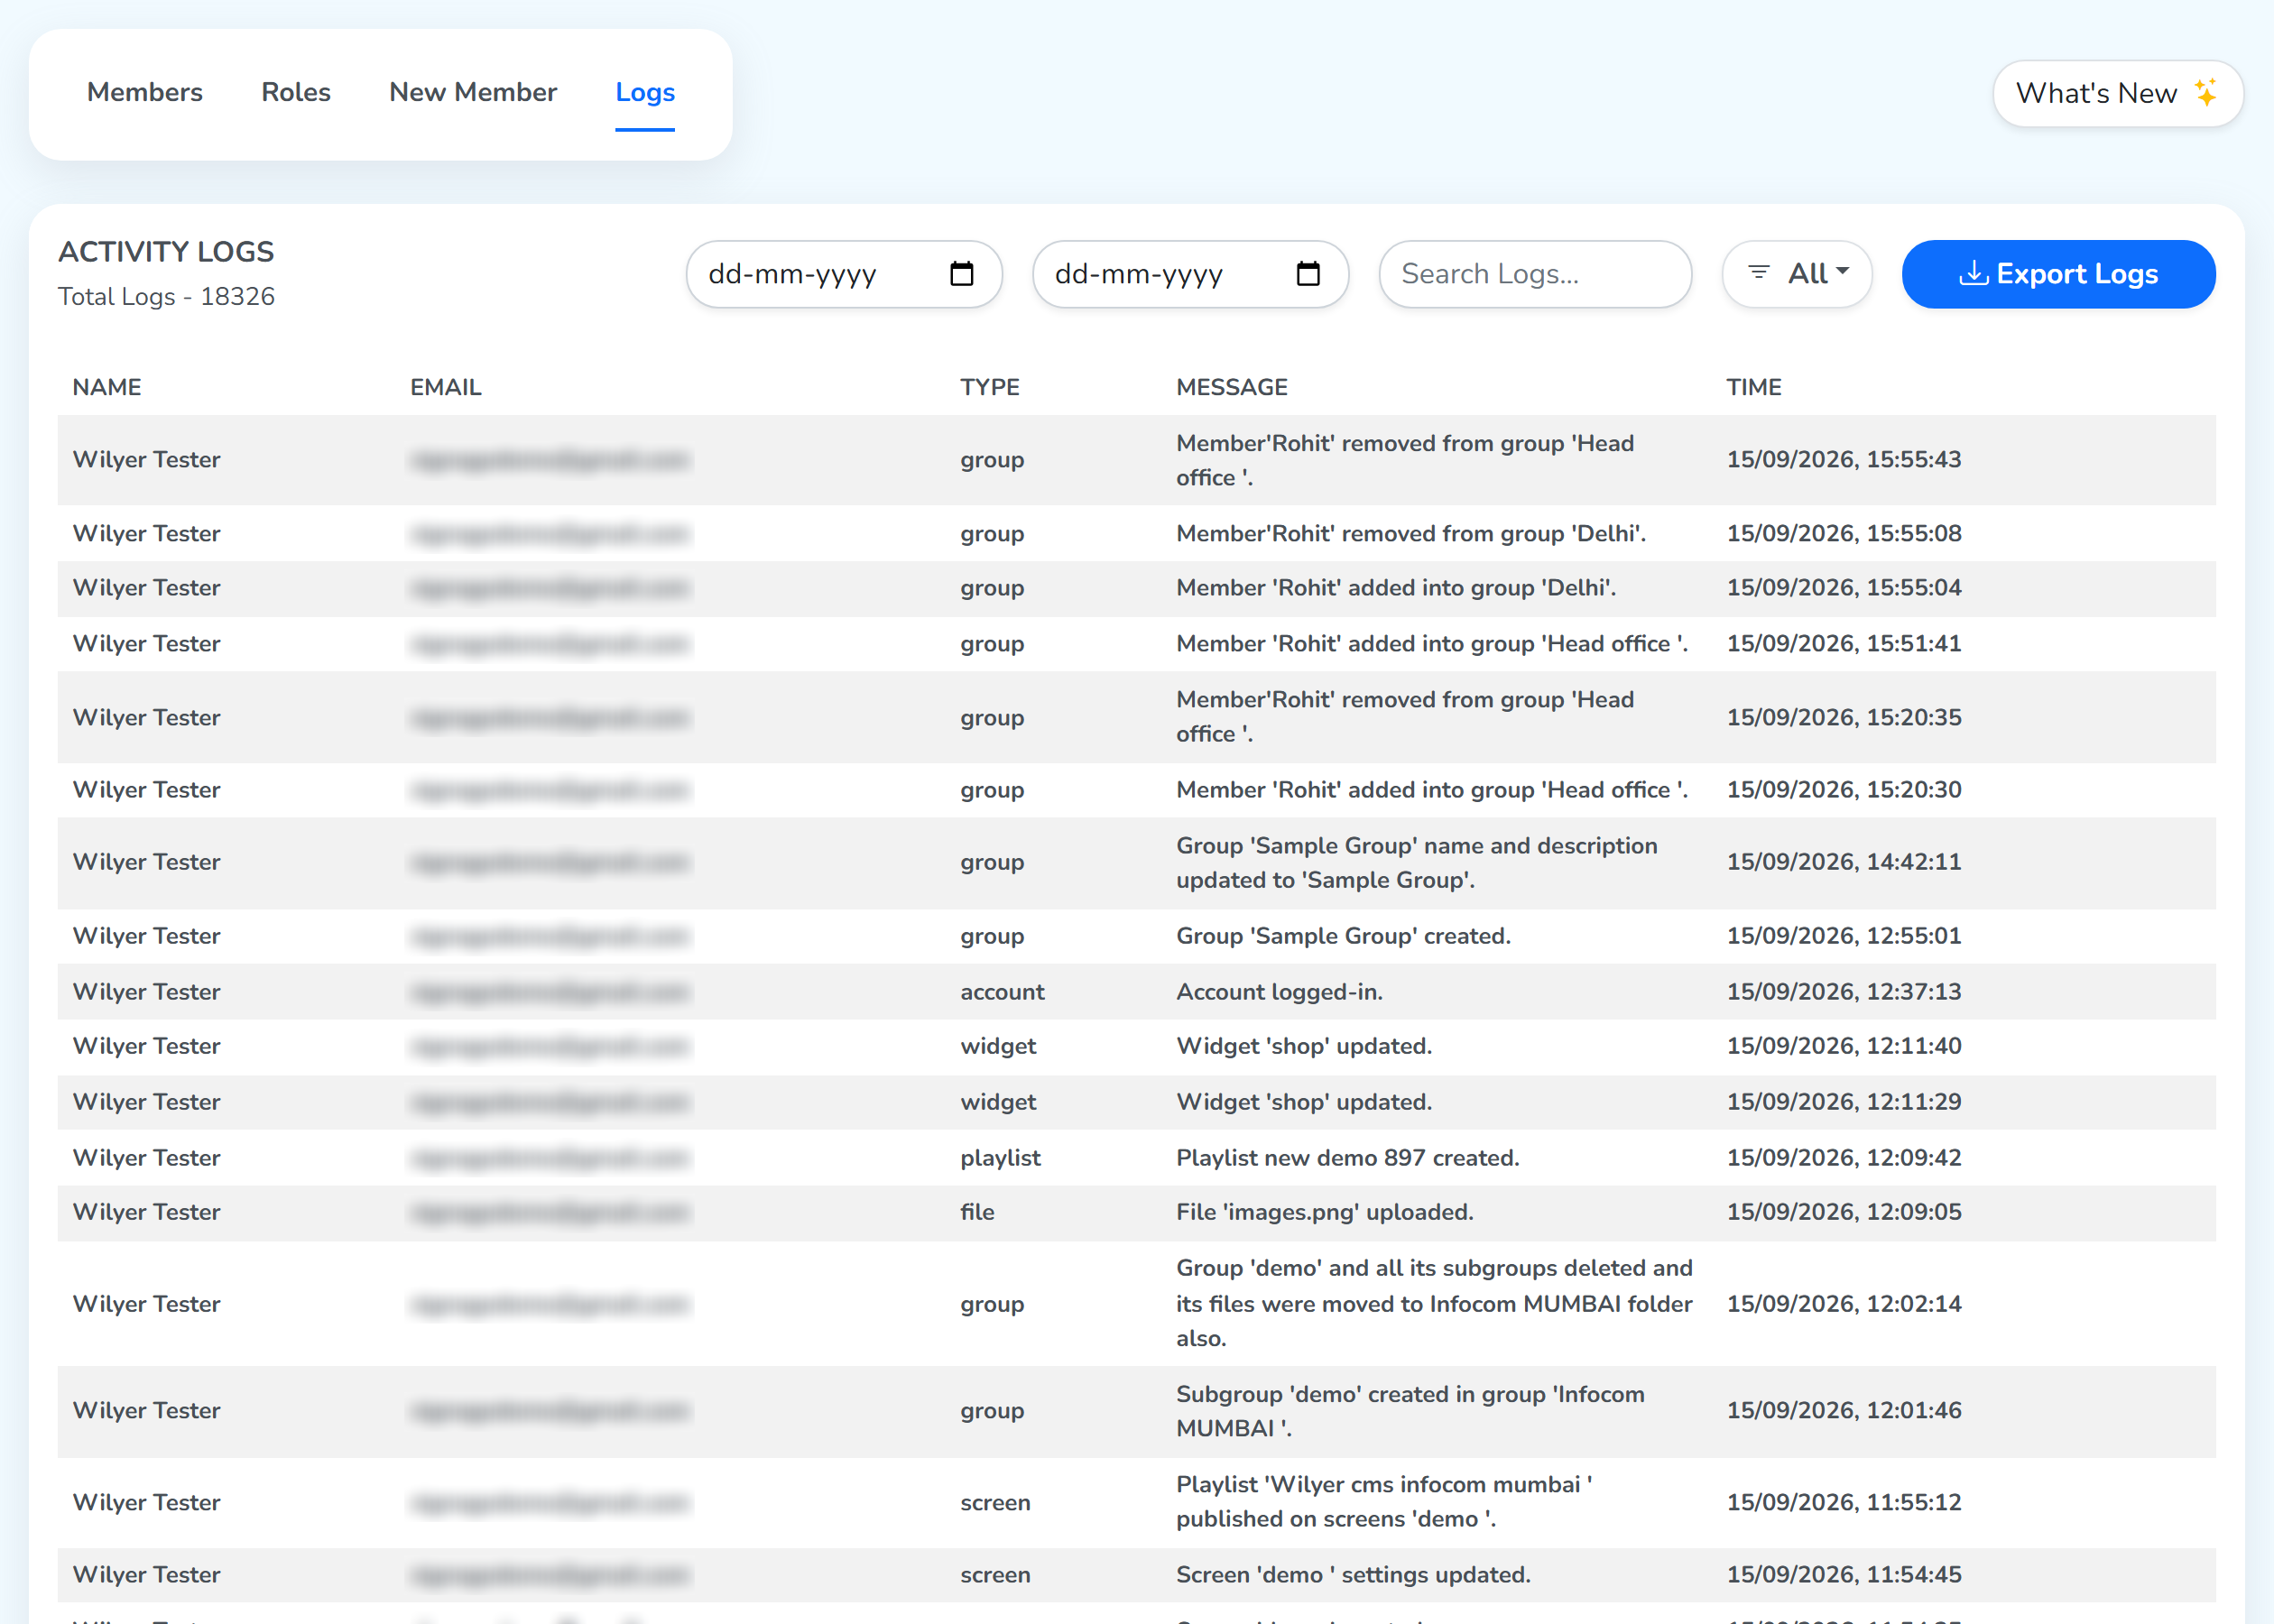Screen dimensions: 2274x1624
Task: Click the filter lines icon beside All
Action: [x=1758, y=272]
